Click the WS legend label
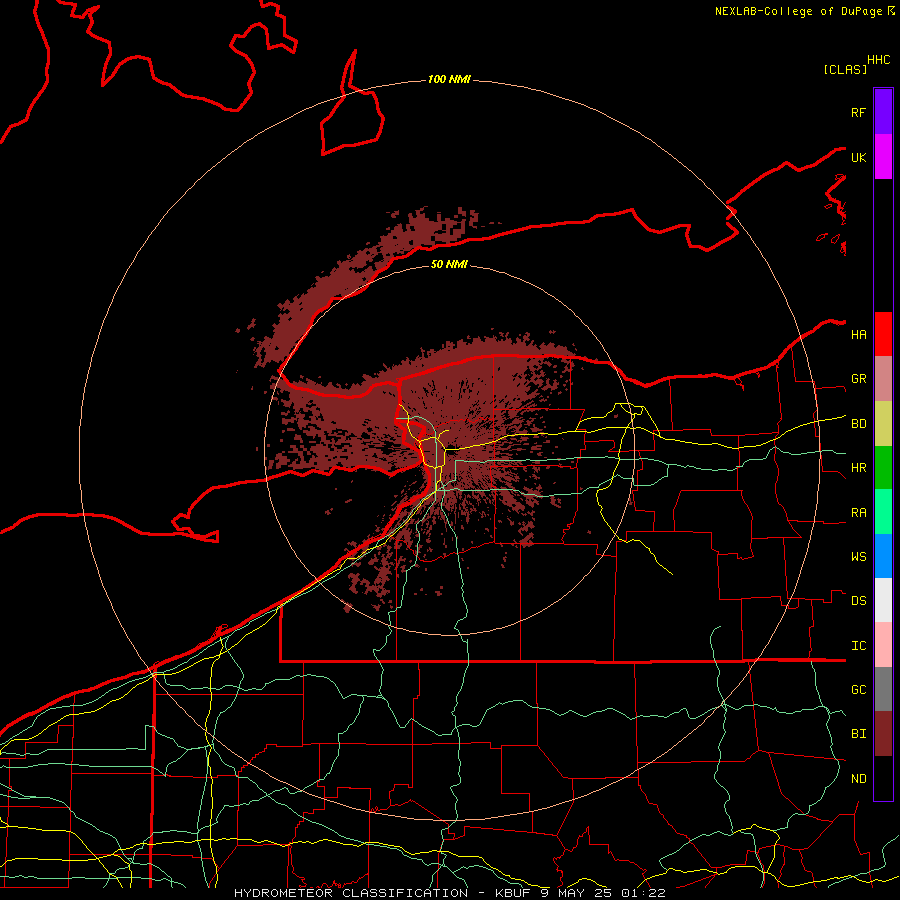This screenshot has height=900, width=900. click(x=859, y=557)
